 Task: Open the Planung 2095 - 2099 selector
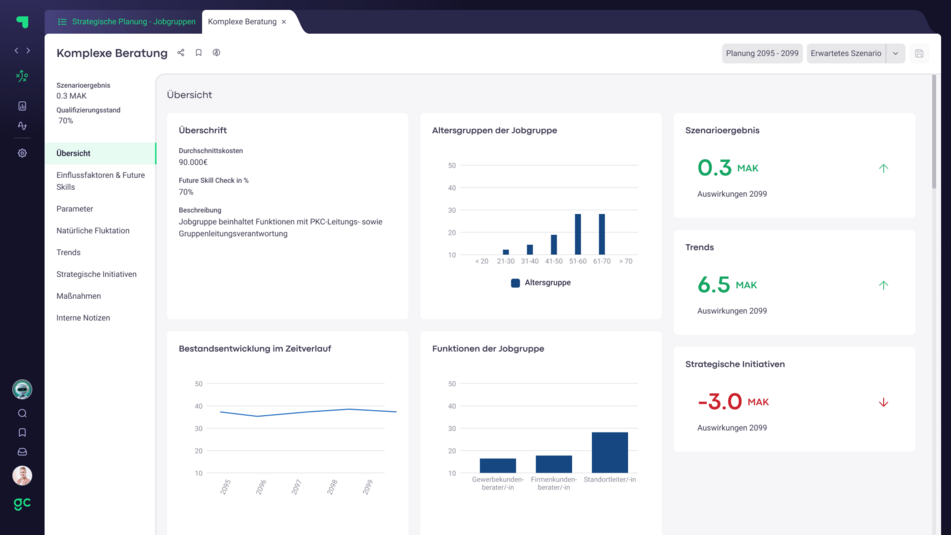(x=761, y=53)
